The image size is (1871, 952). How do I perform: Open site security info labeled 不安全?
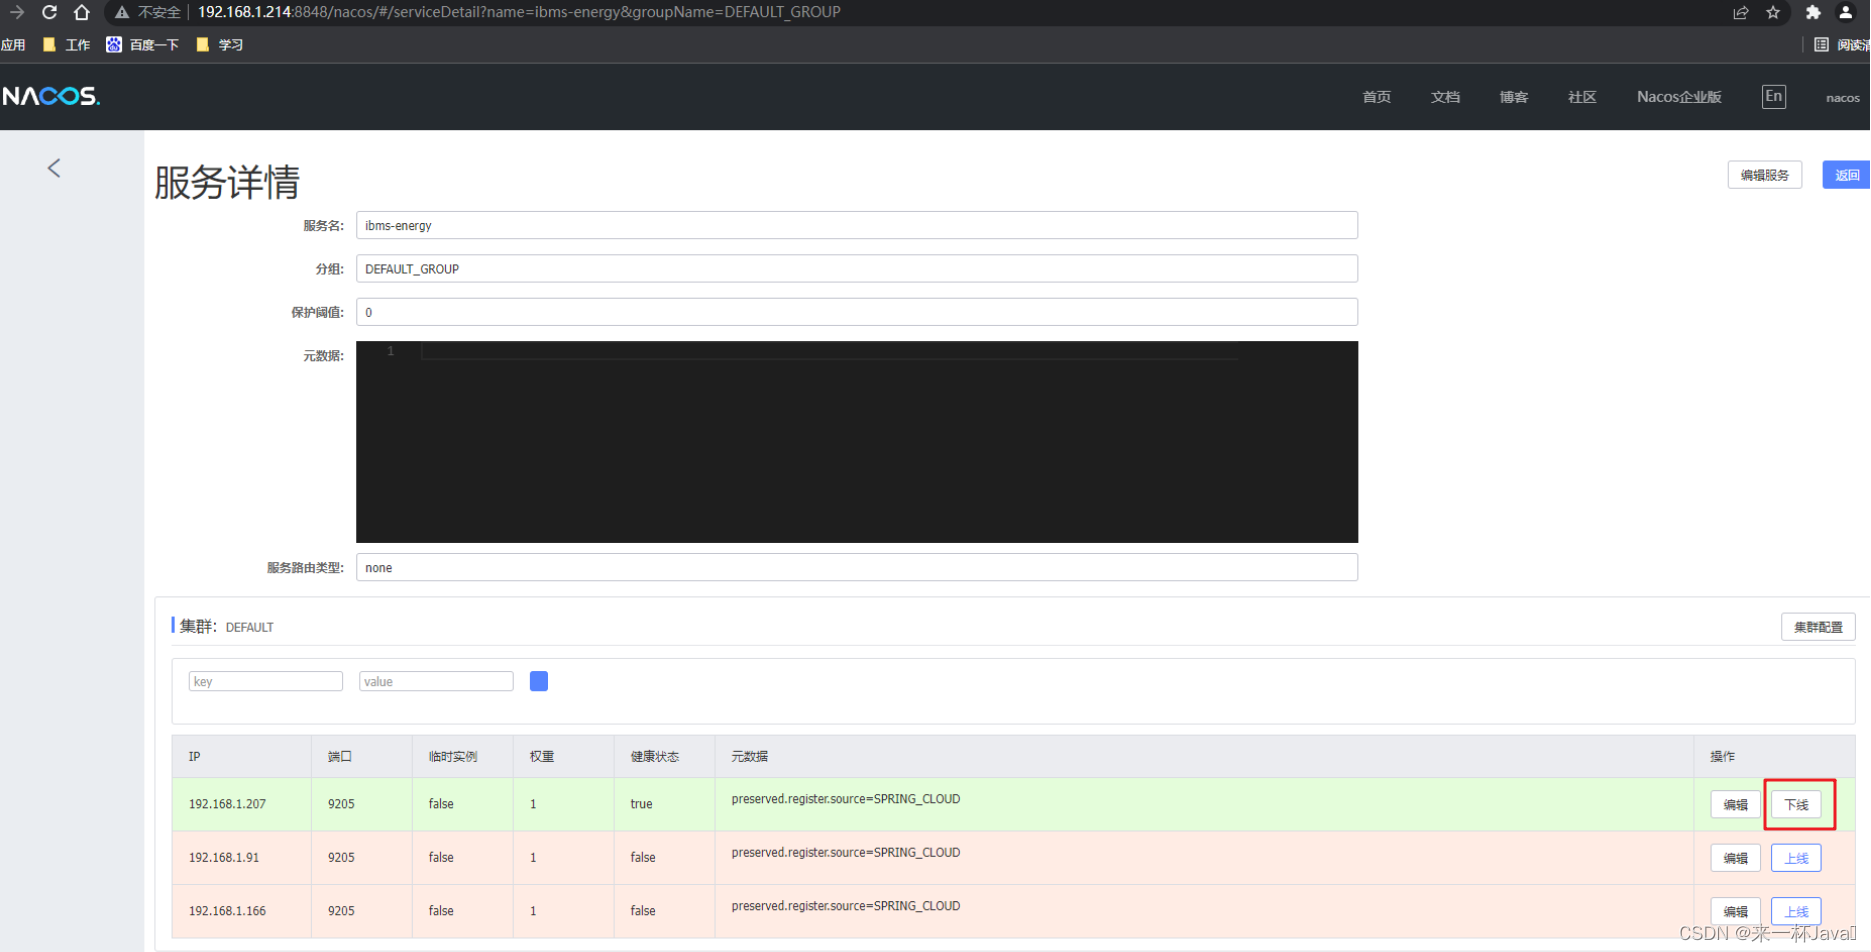pyautogui.click(x=155, y=12)
